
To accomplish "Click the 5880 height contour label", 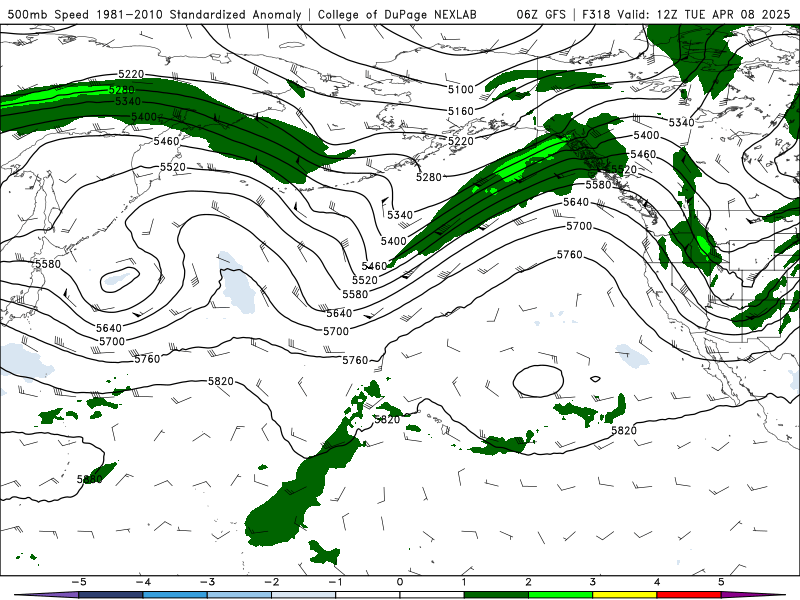I will (90, 479).
